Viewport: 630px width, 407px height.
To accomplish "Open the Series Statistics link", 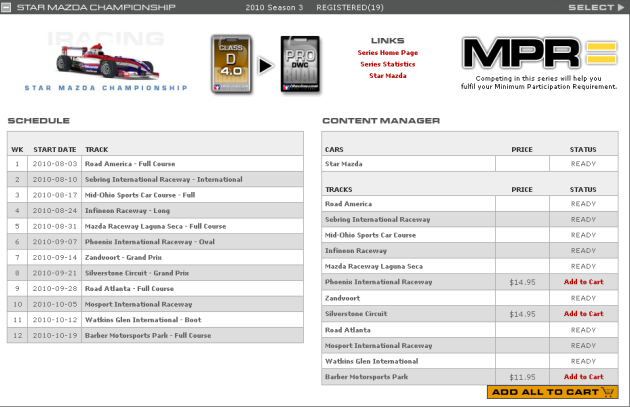I will (388, 64).
